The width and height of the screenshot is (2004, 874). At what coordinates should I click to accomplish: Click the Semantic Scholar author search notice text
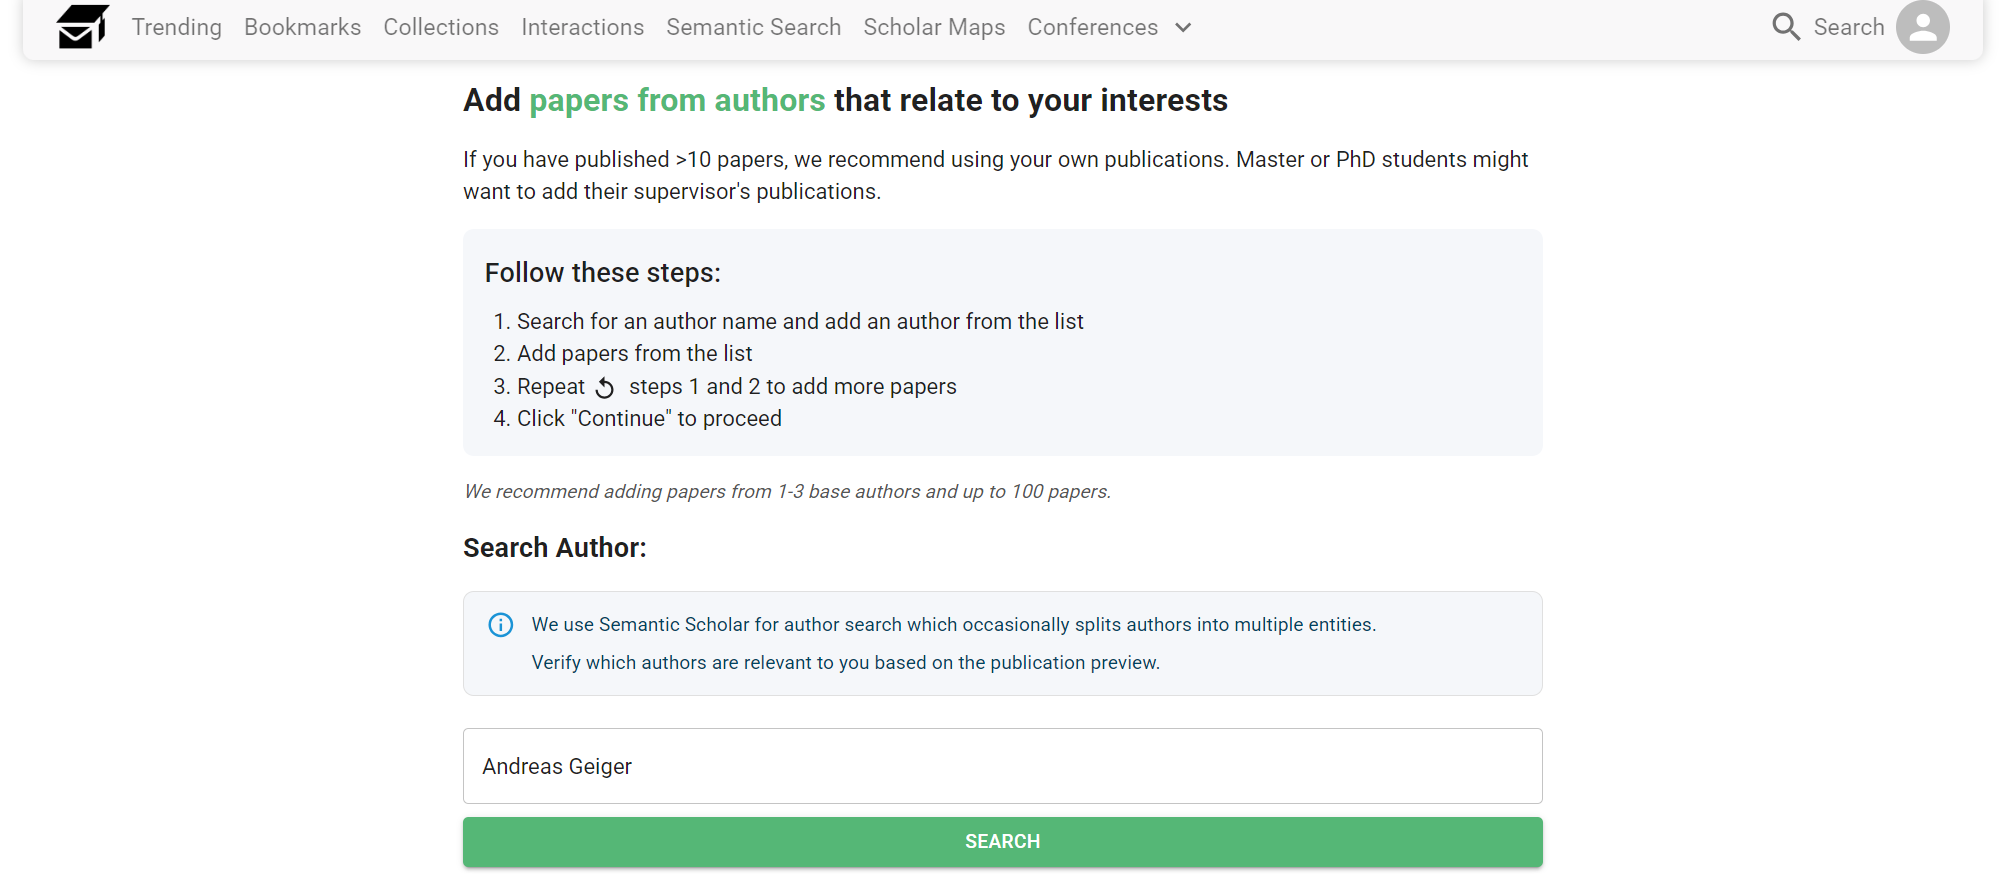(x=953, y=625)
